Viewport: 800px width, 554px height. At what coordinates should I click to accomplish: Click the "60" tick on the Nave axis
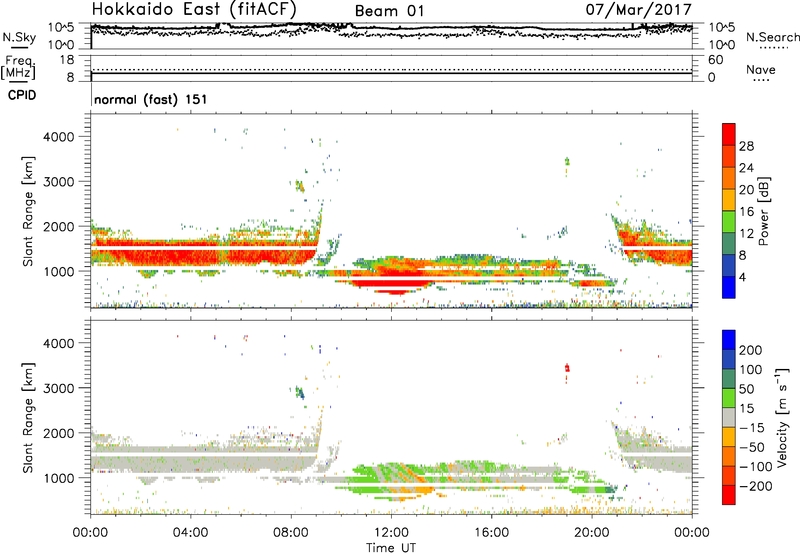(715, 60)
